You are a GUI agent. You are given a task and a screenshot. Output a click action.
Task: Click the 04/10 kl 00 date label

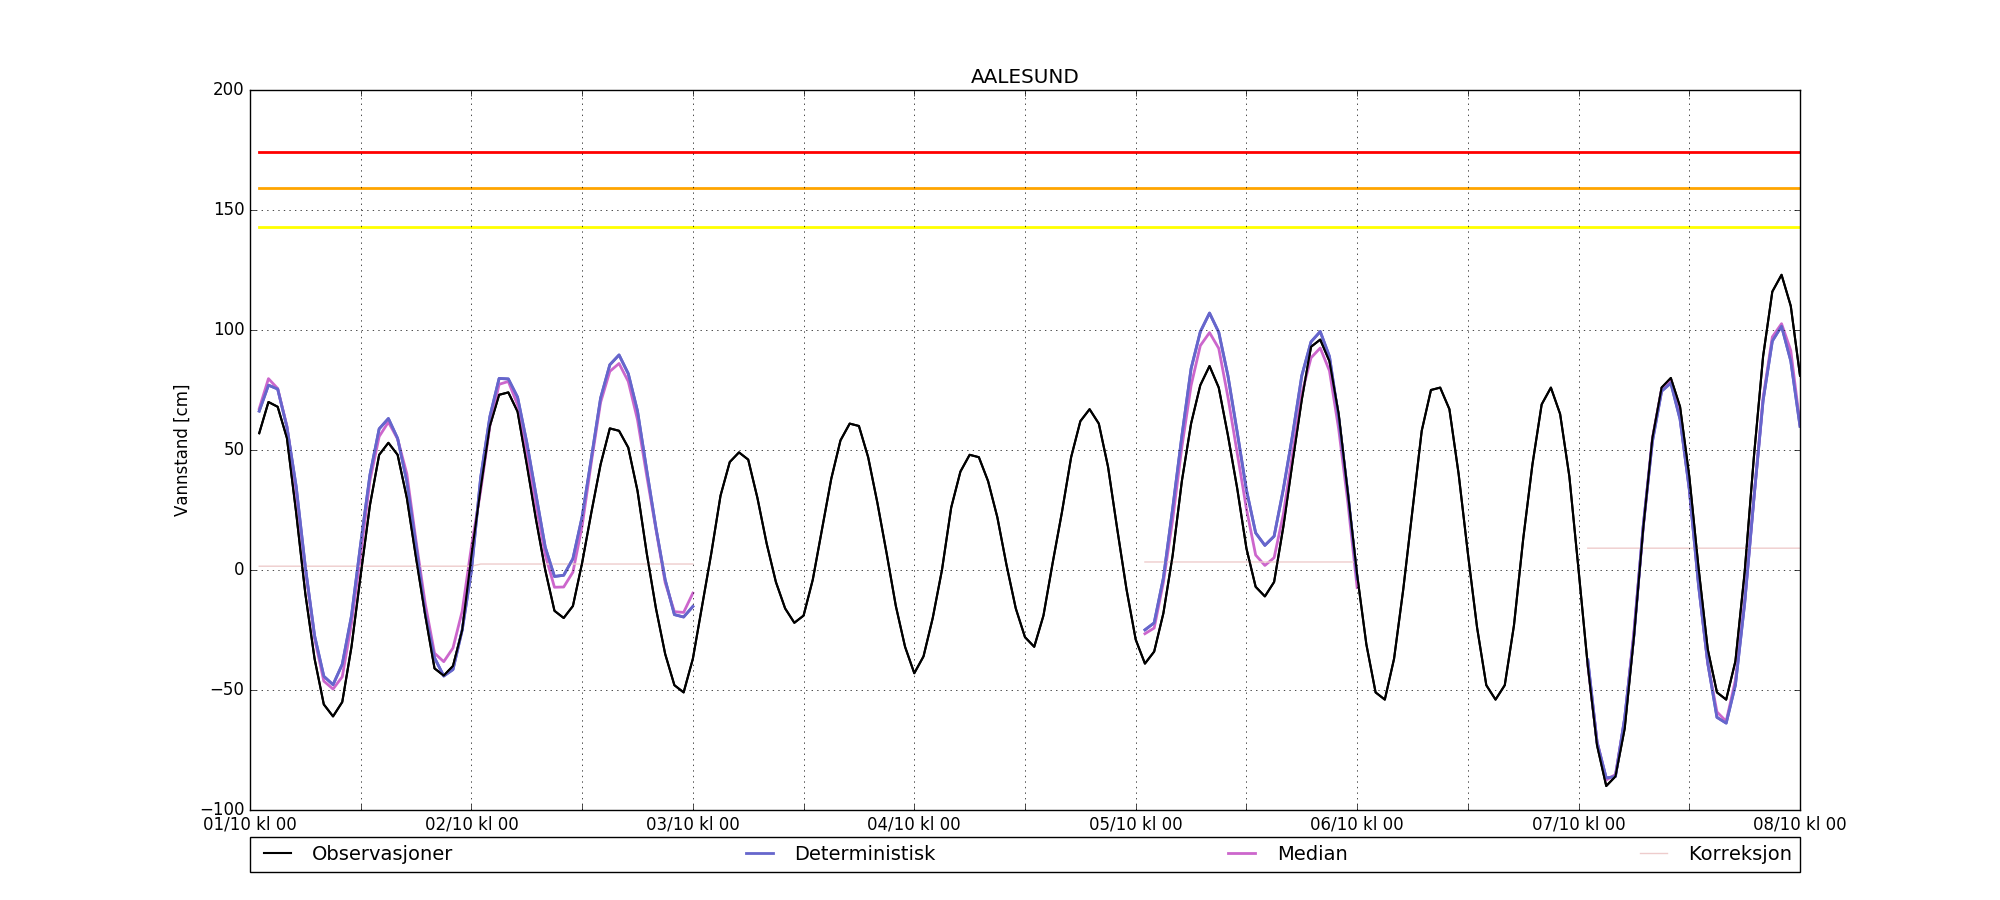click(x=914, y=825)
